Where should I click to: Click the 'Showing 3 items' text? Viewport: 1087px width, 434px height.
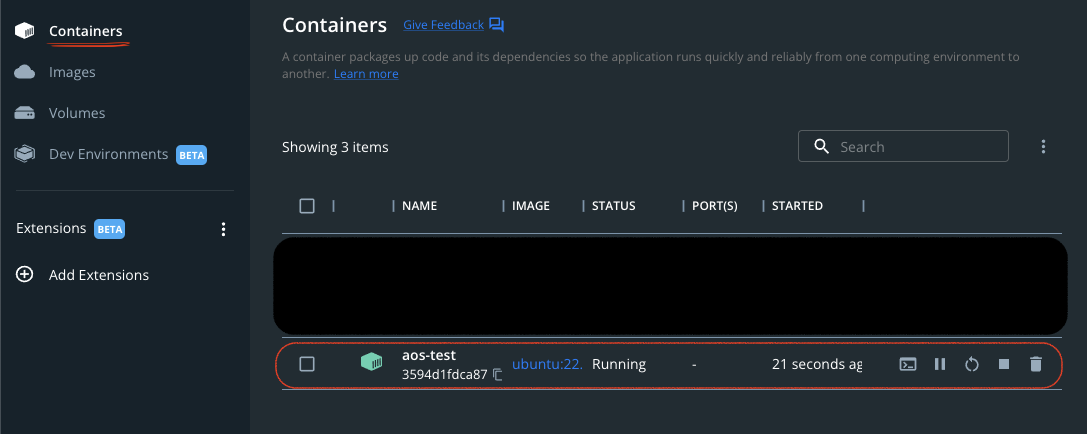335,147
